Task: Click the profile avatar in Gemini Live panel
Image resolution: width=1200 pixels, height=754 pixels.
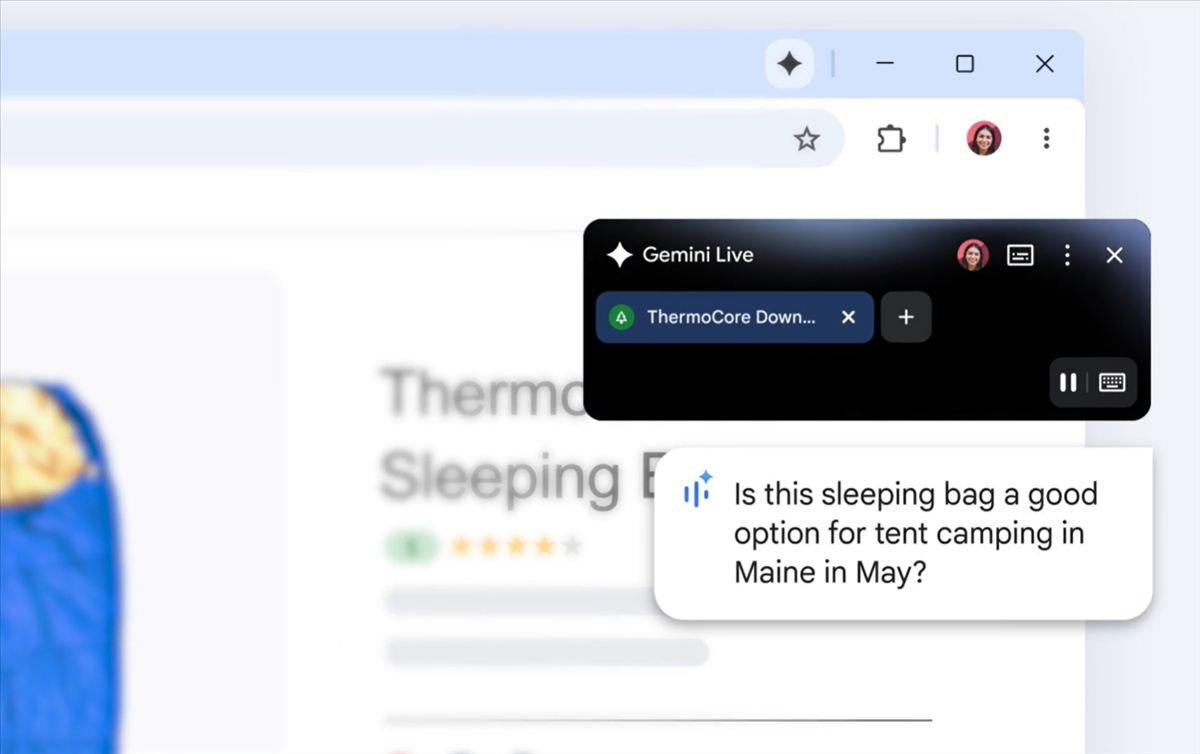Action: click(x=973, y=255)
